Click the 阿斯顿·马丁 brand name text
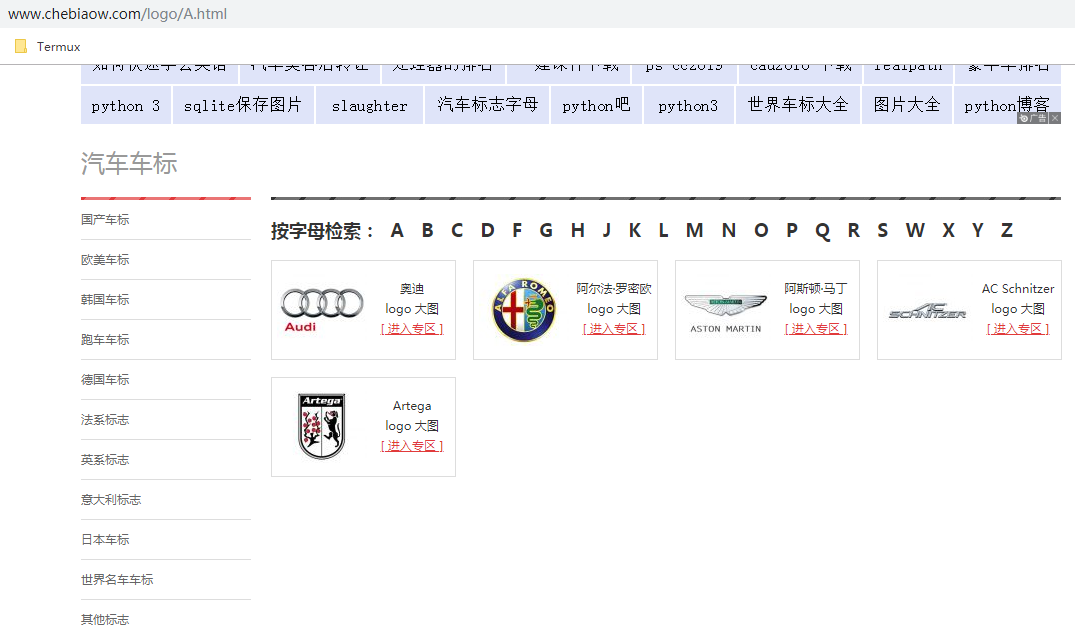 pos(816,289)
